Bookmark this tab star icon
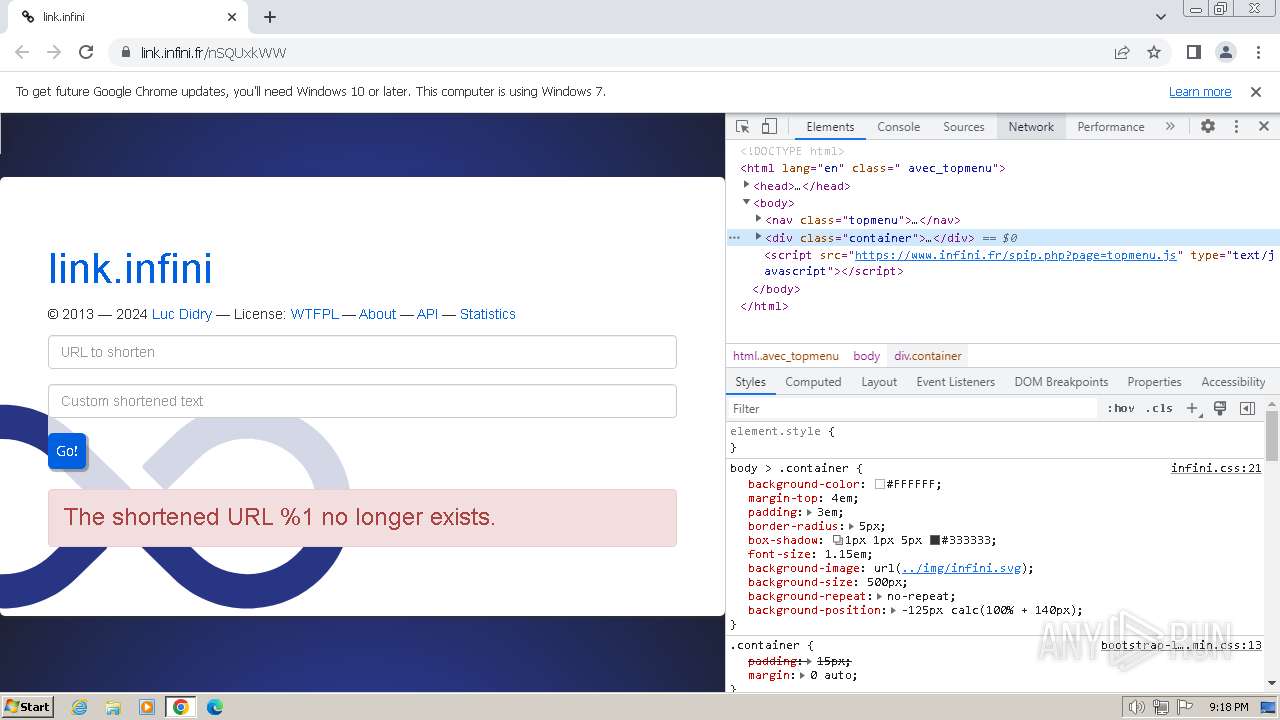Image resolution: width=1280 pixels, height=720 pixels. pos(1154,52)
